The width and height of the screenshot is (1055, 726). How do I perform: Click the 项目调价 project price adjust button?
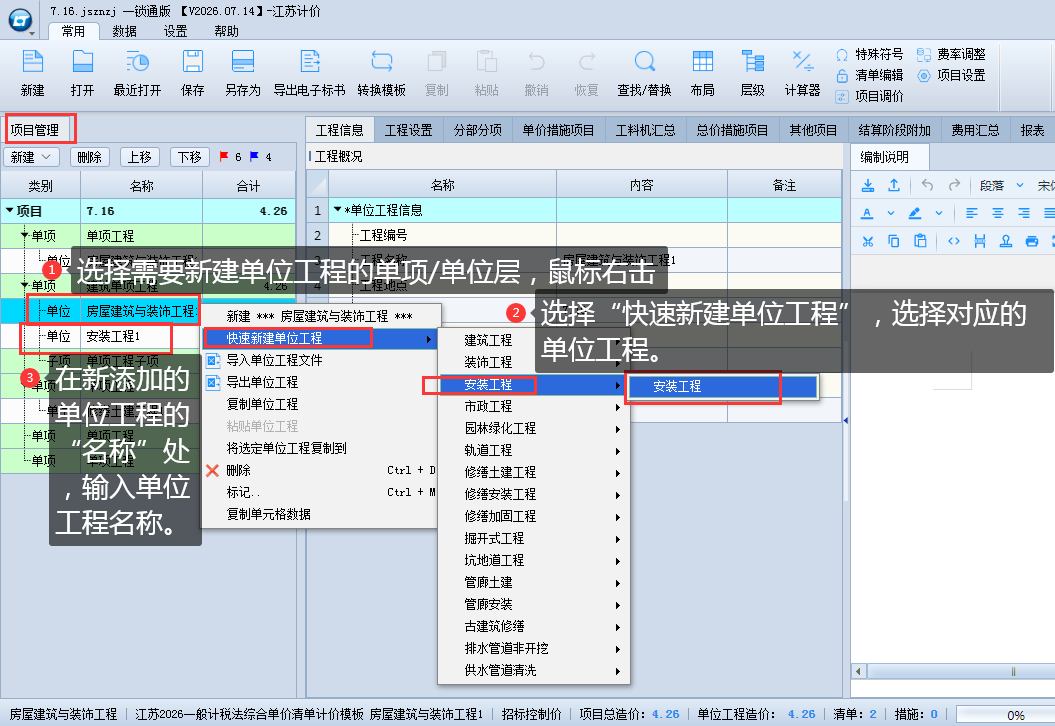coord(869,96)
